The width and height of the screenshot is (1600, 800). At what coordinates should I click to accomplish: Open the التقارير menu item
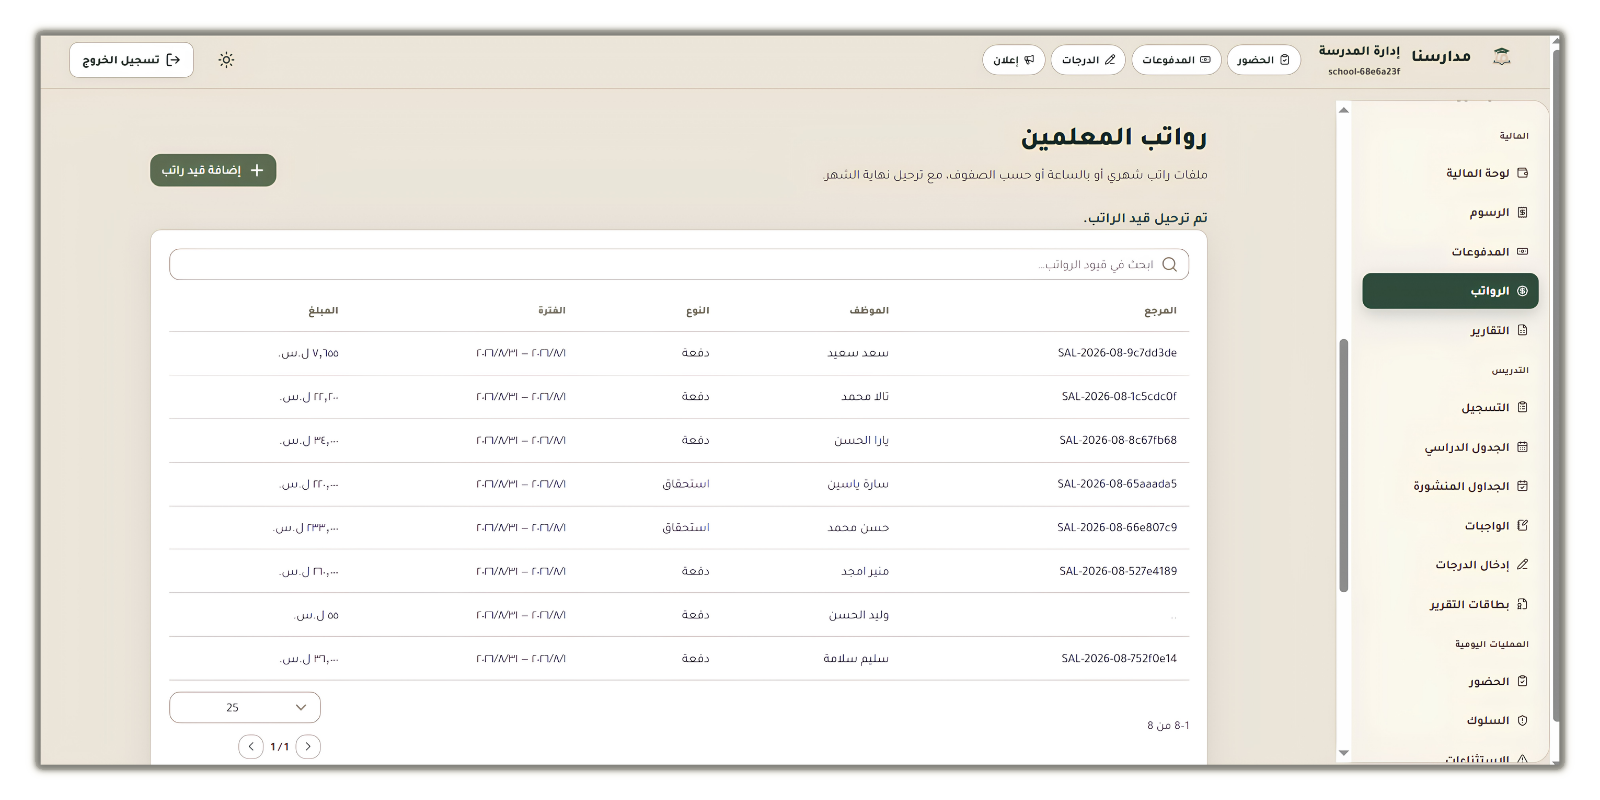[1450, 330]
